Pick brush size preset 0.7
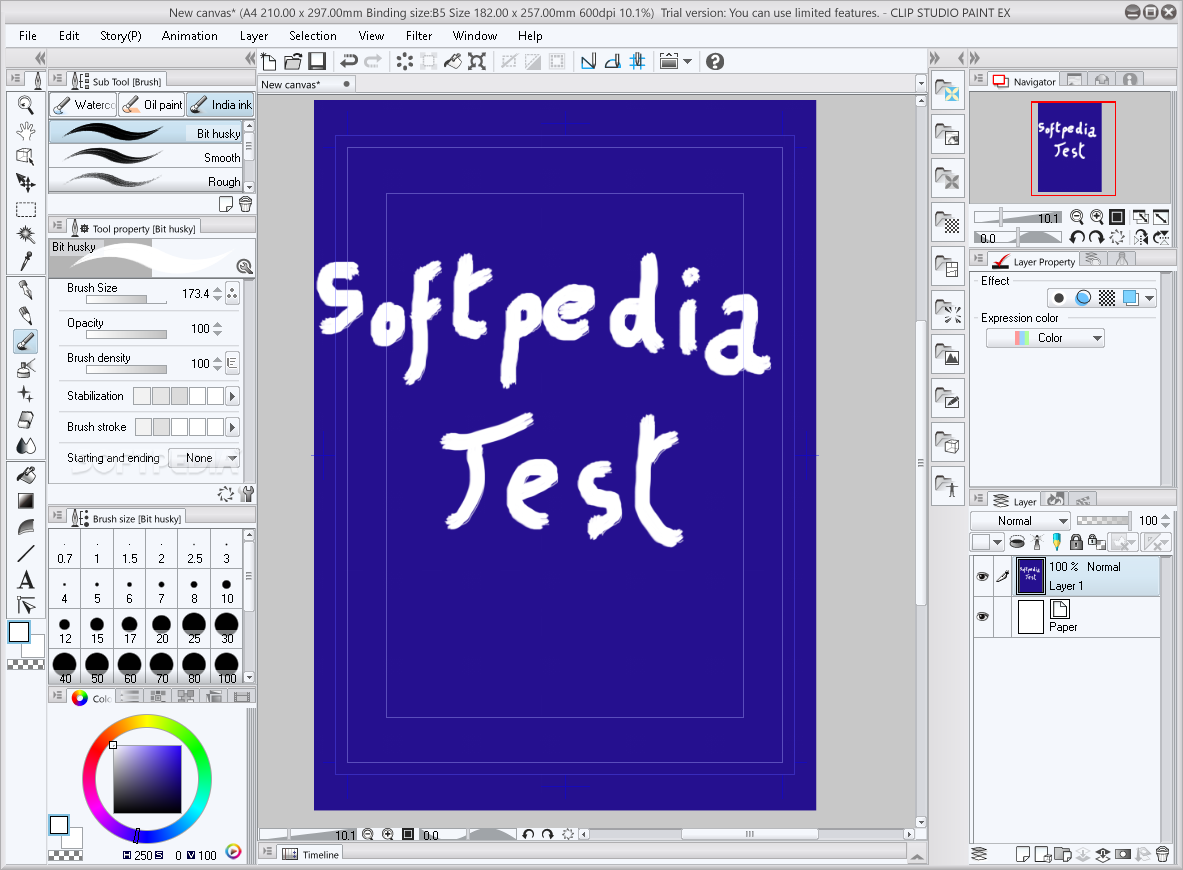Image resolution: width=1183 pixels, height=870 pixels. pyautogui.click(x=65, y=548)
